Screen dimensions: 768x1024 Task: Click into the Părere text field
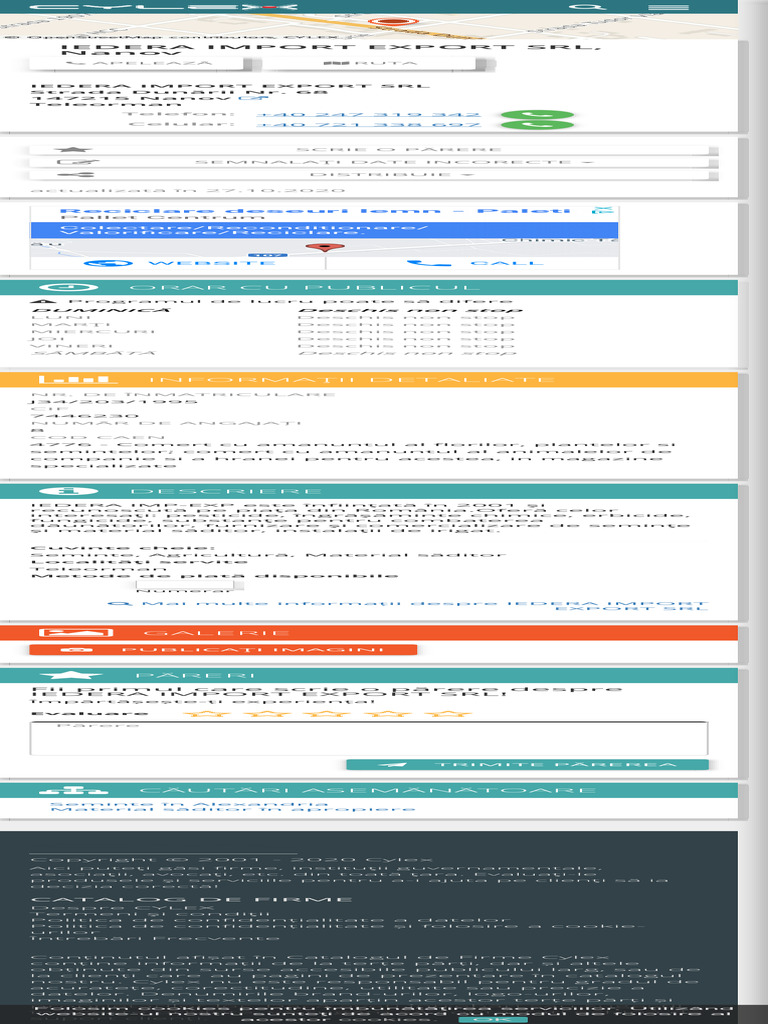pos(369,739)
